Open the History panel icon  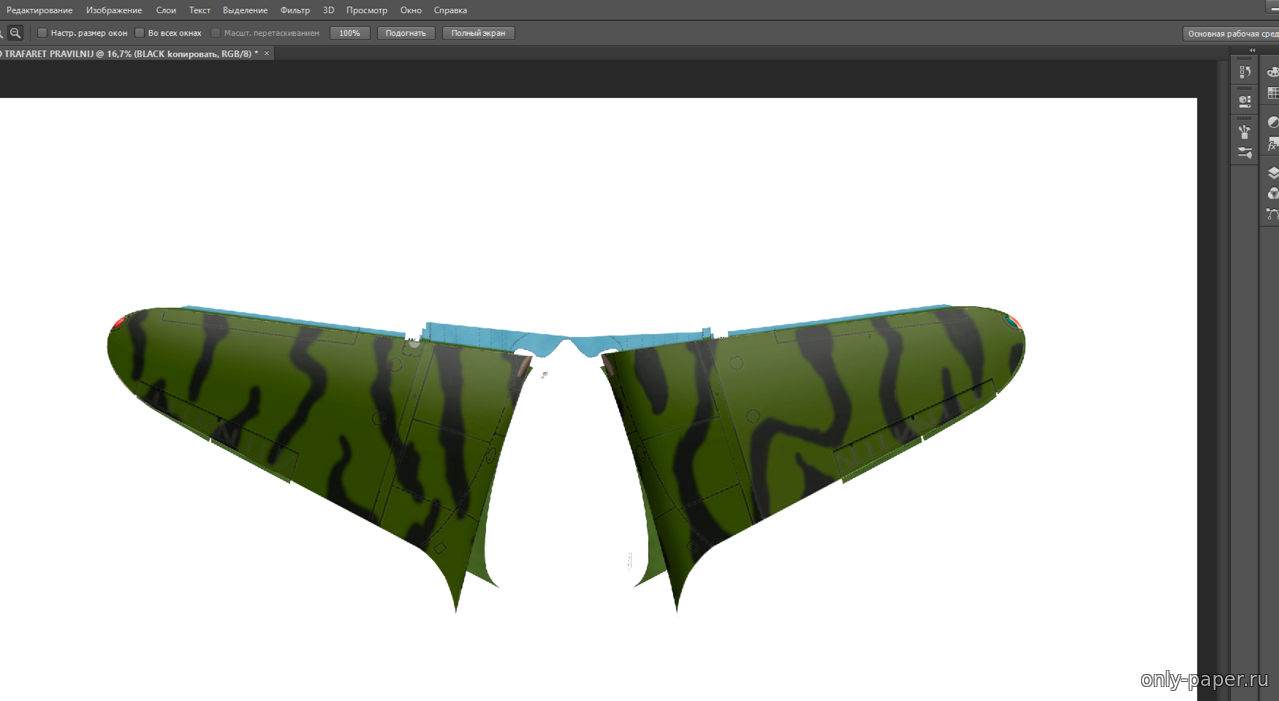(x=1245, y=73)
